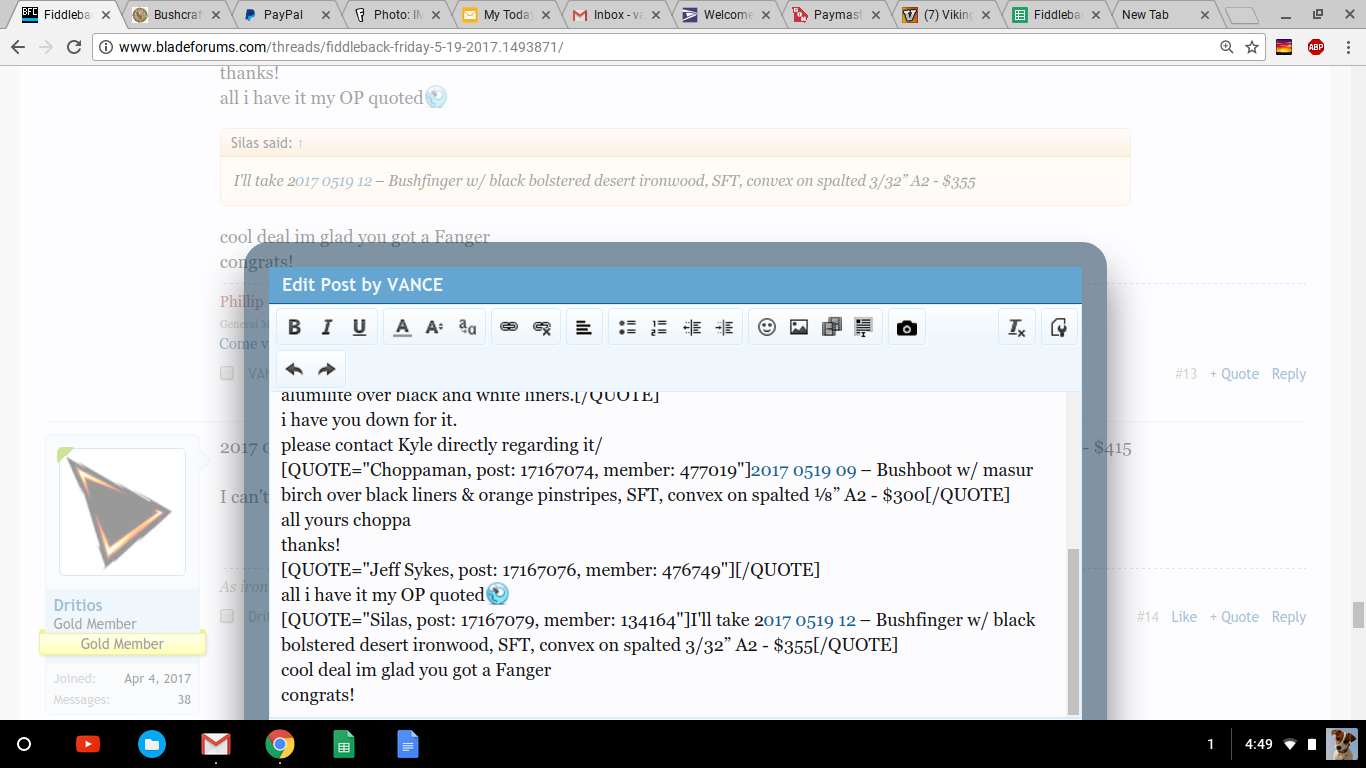
Task: Toggle bold formatting in the editor
Action: click(x=294, y=327)
